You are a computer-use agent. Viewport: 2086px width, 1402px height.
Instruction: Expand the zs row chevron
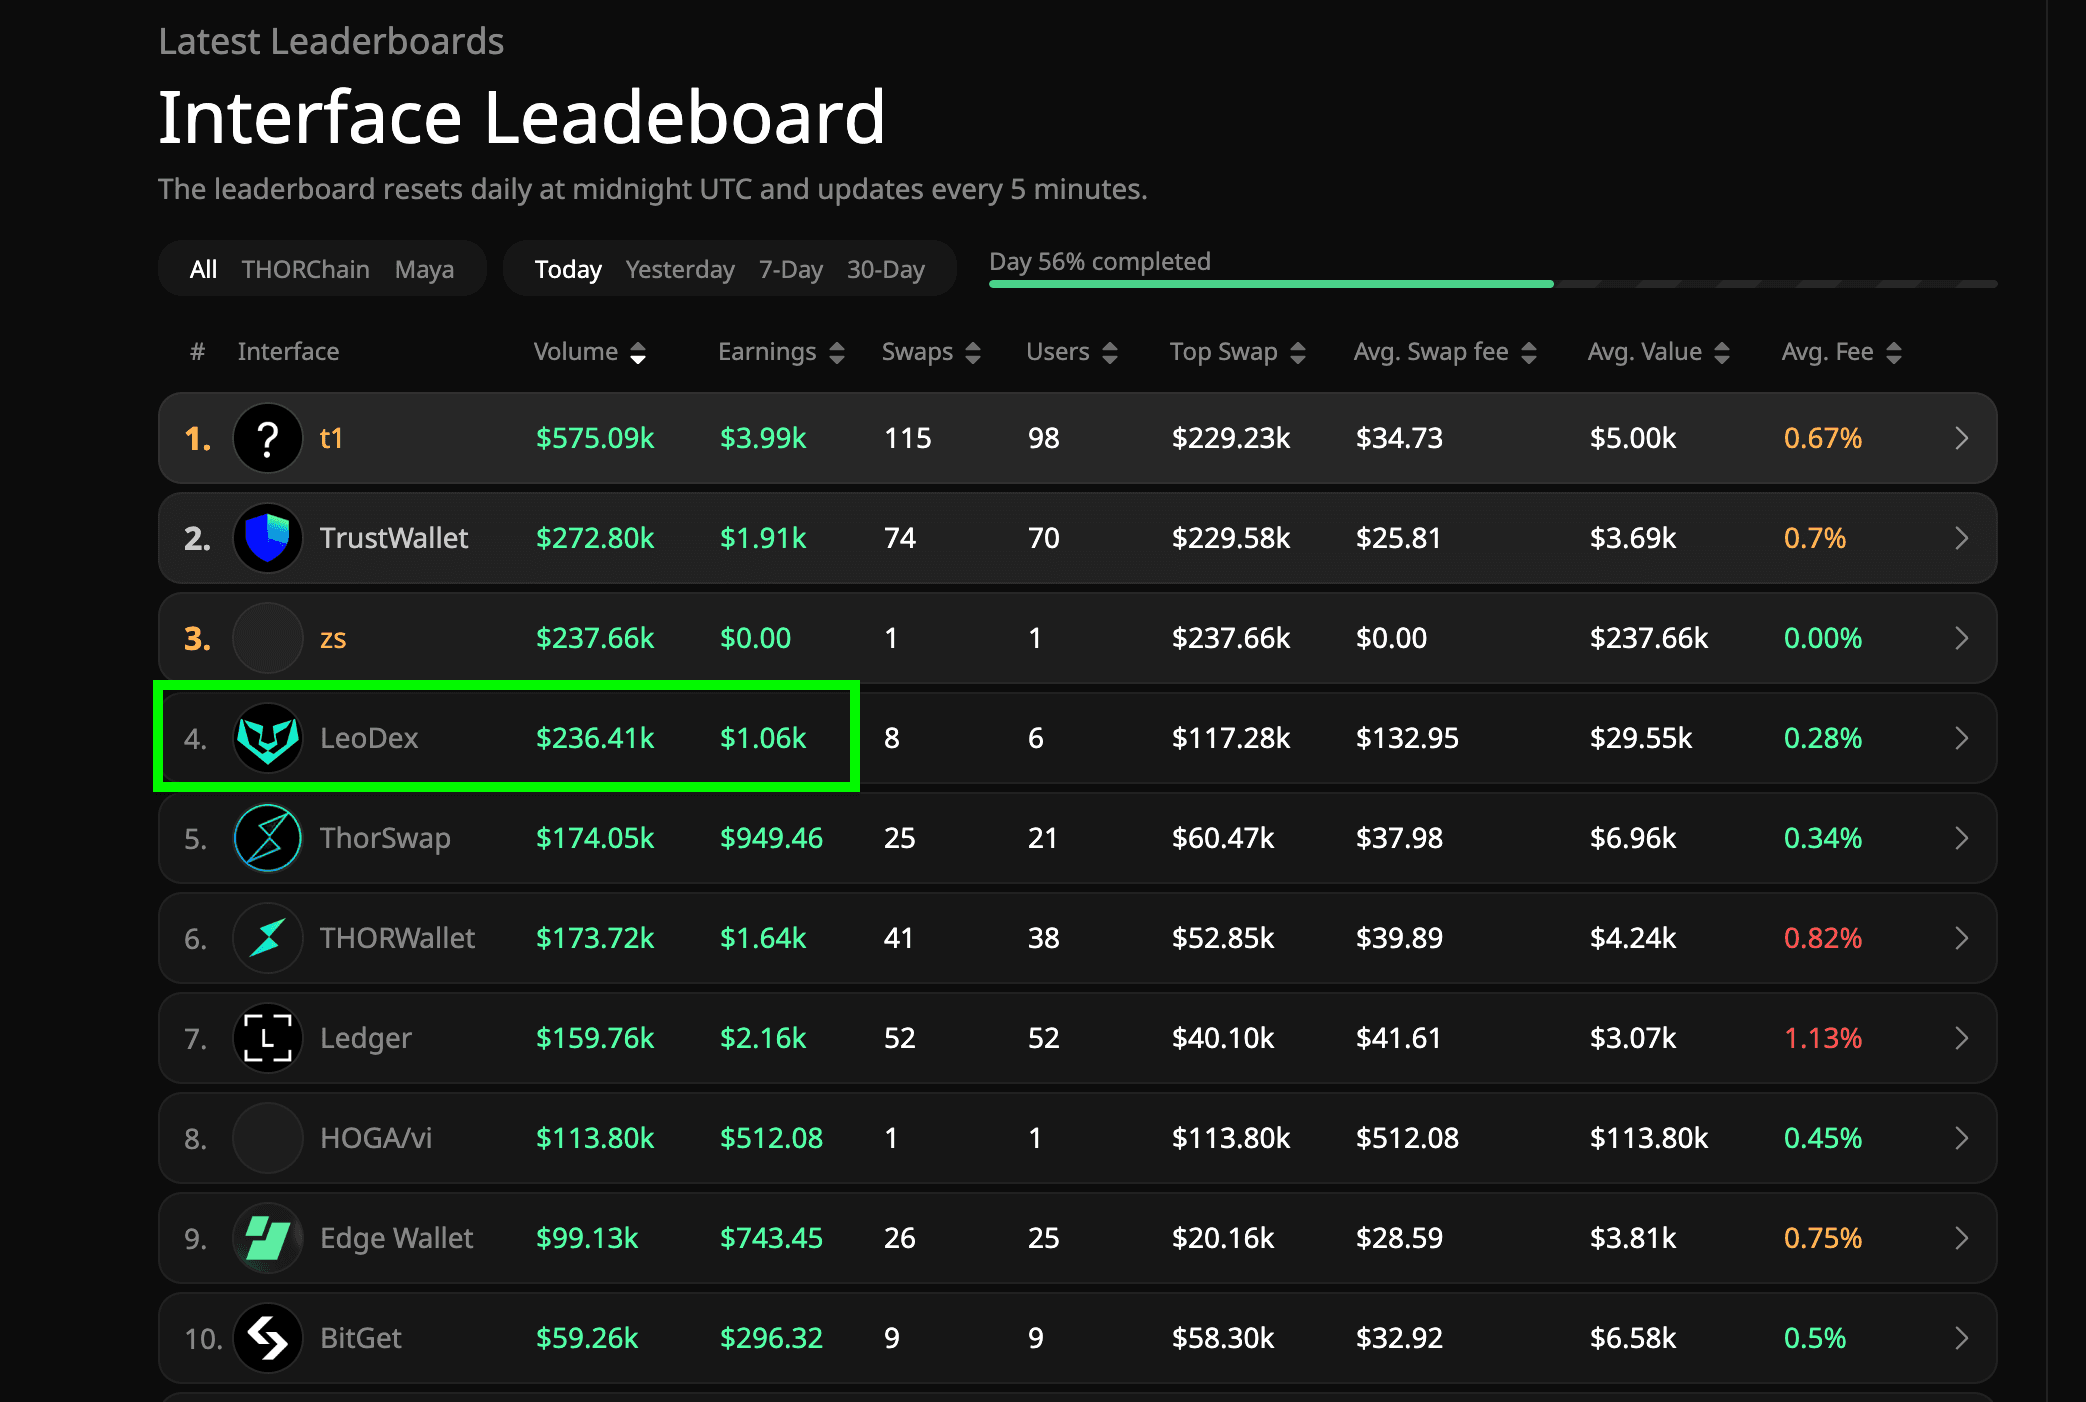click(1961, 638)
